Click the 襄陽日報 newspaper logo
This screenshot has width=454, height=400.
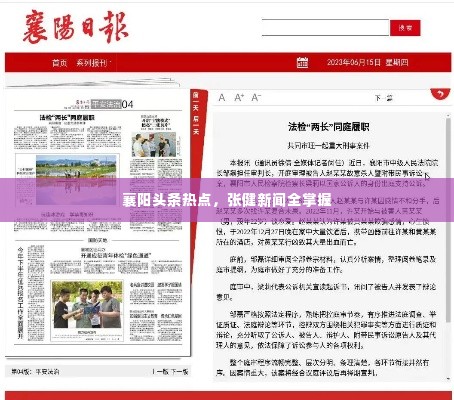pyautogui.click(x=76, y=27)
